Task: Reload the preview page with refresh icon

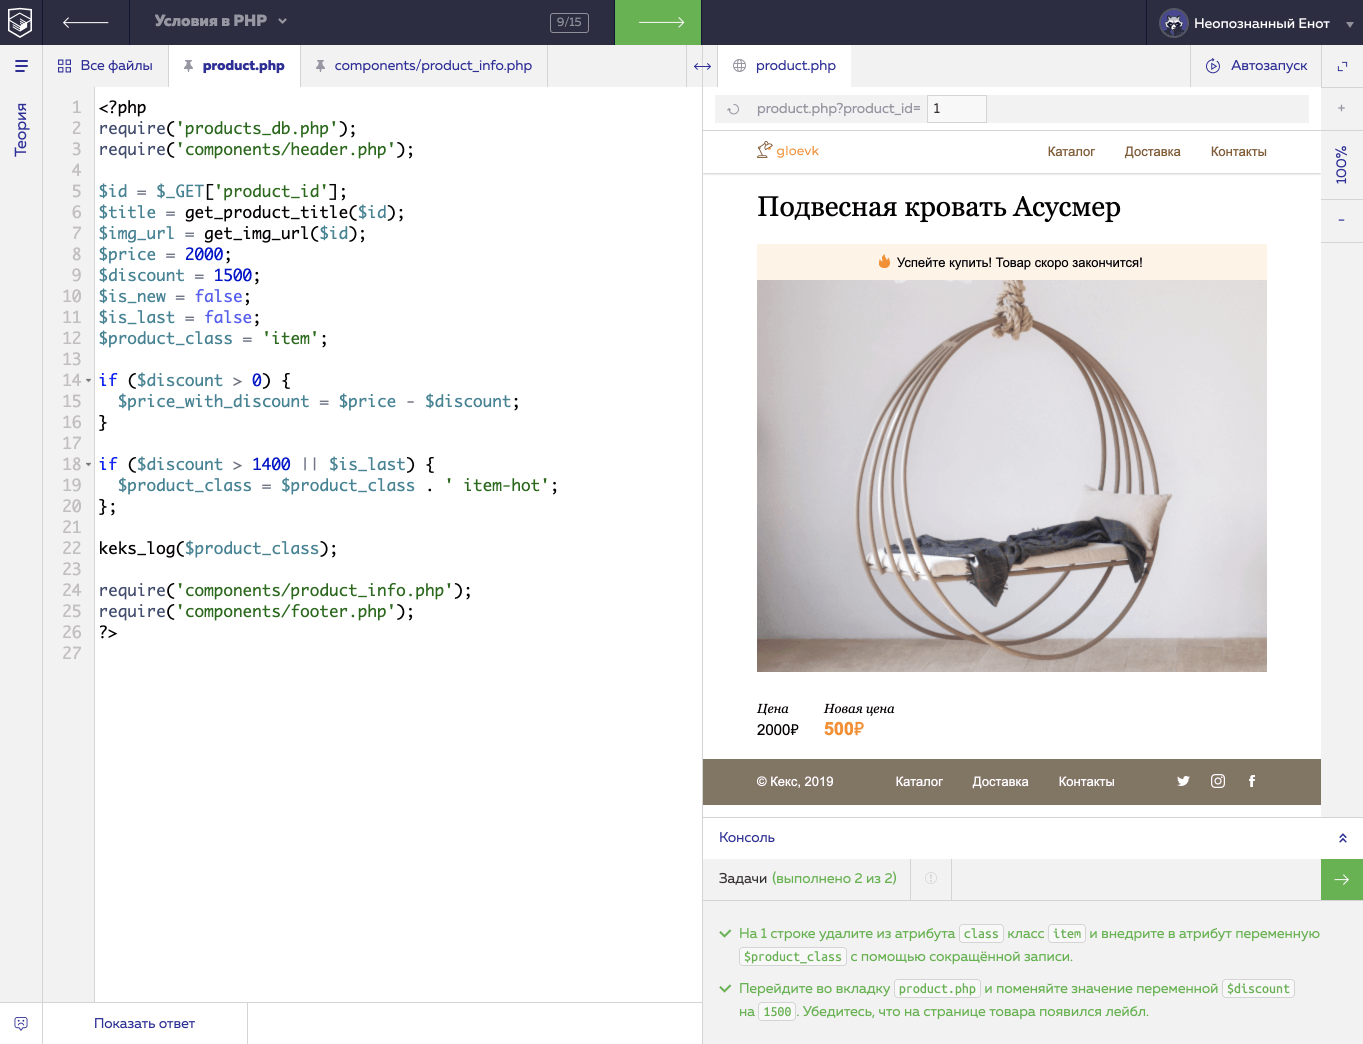Action: 733,109
